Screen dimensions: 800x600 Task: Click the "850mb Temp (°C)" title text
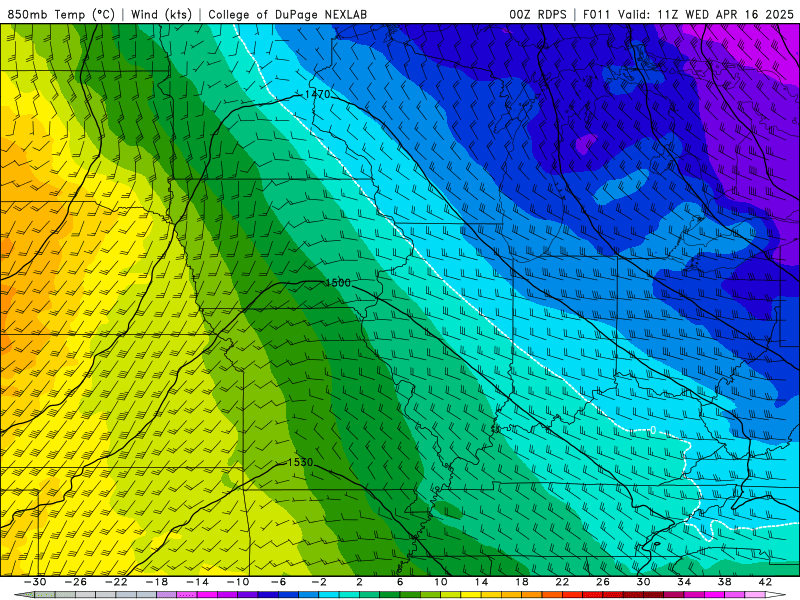pos(61,14)
